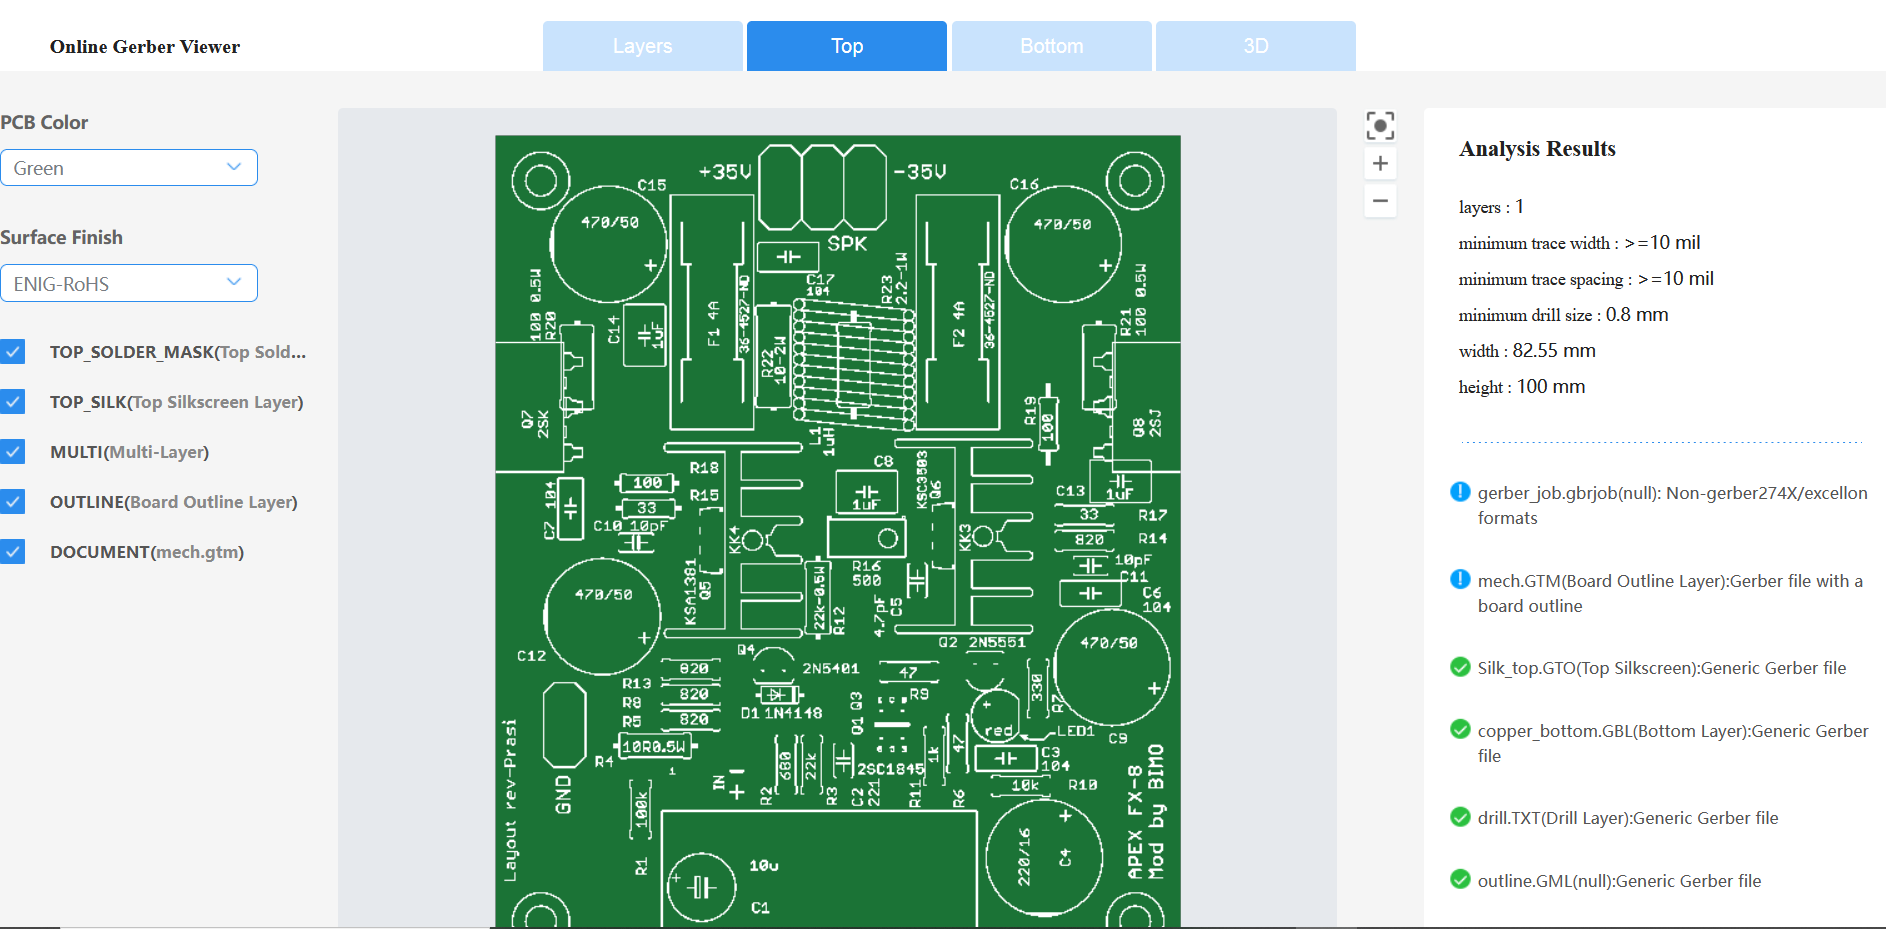Click the Surface Finish section label
Screen dimensions: 1886x929
[61, 237]
